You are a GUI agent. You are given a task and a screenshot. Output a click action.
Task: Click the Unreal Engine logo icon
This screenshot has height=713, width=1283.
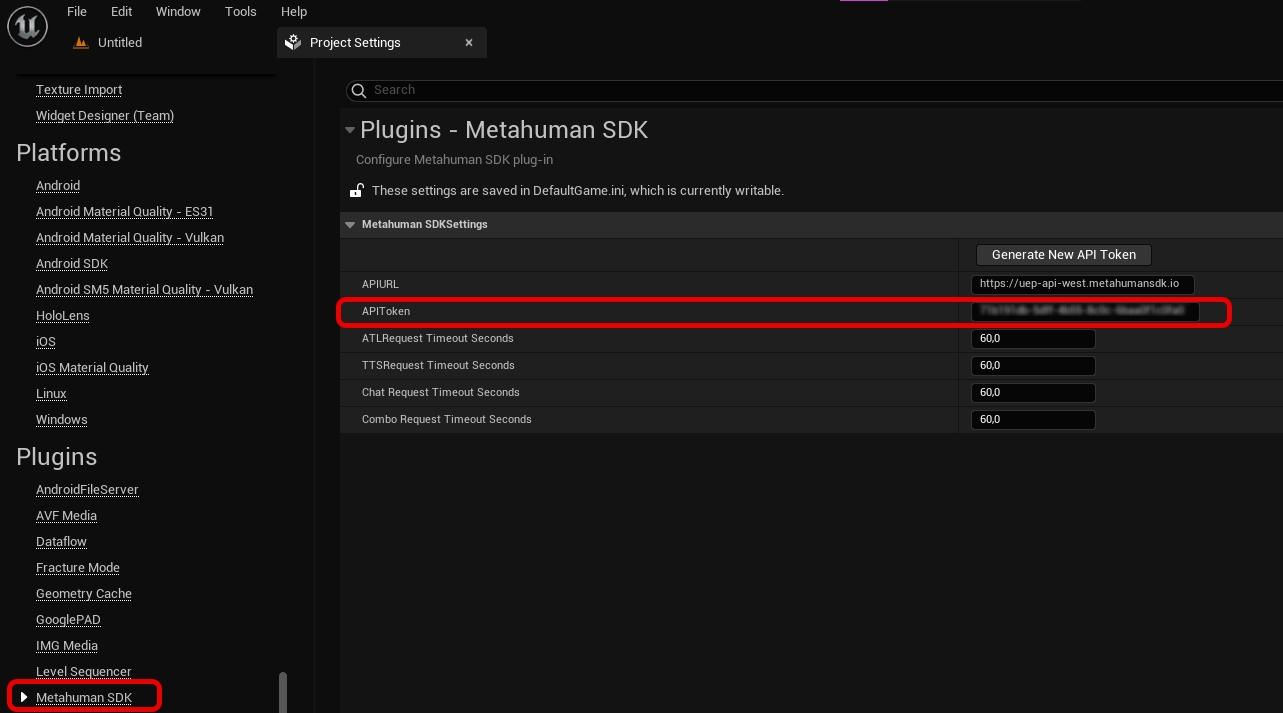pos(27,27)
